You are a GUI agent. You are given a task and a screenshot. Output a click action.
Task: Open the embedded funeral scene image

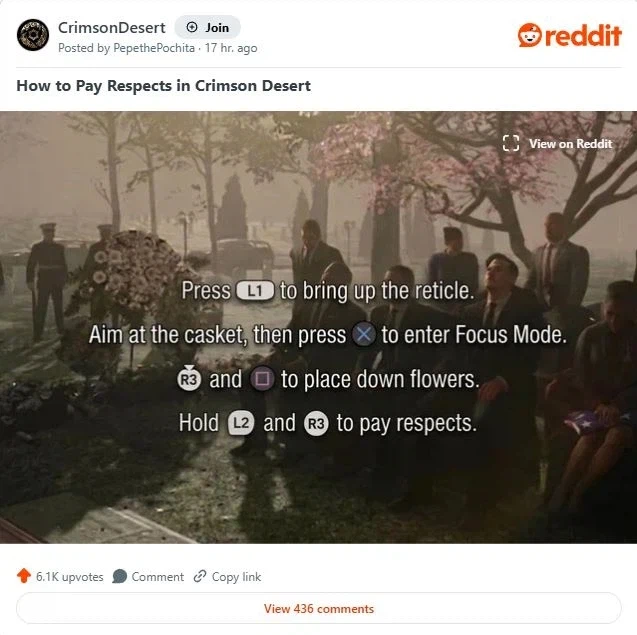pos(318,327)
